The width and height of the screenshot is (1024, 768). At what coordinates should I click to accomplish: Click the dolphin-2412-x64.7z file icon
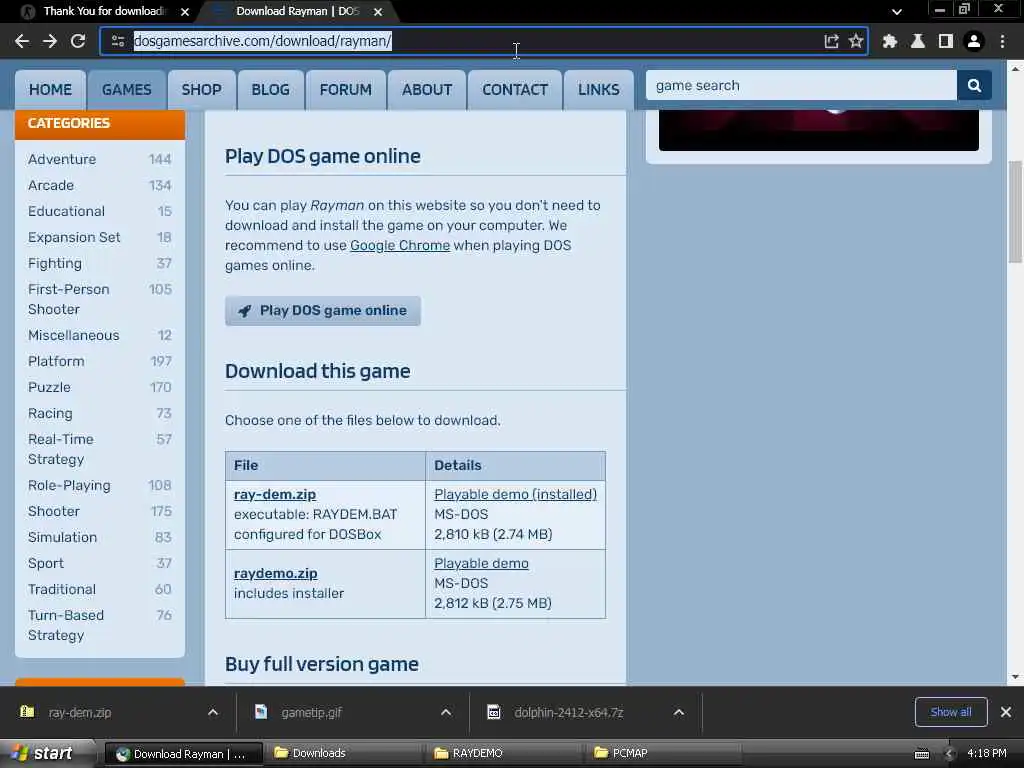click(x=494, y=711)
